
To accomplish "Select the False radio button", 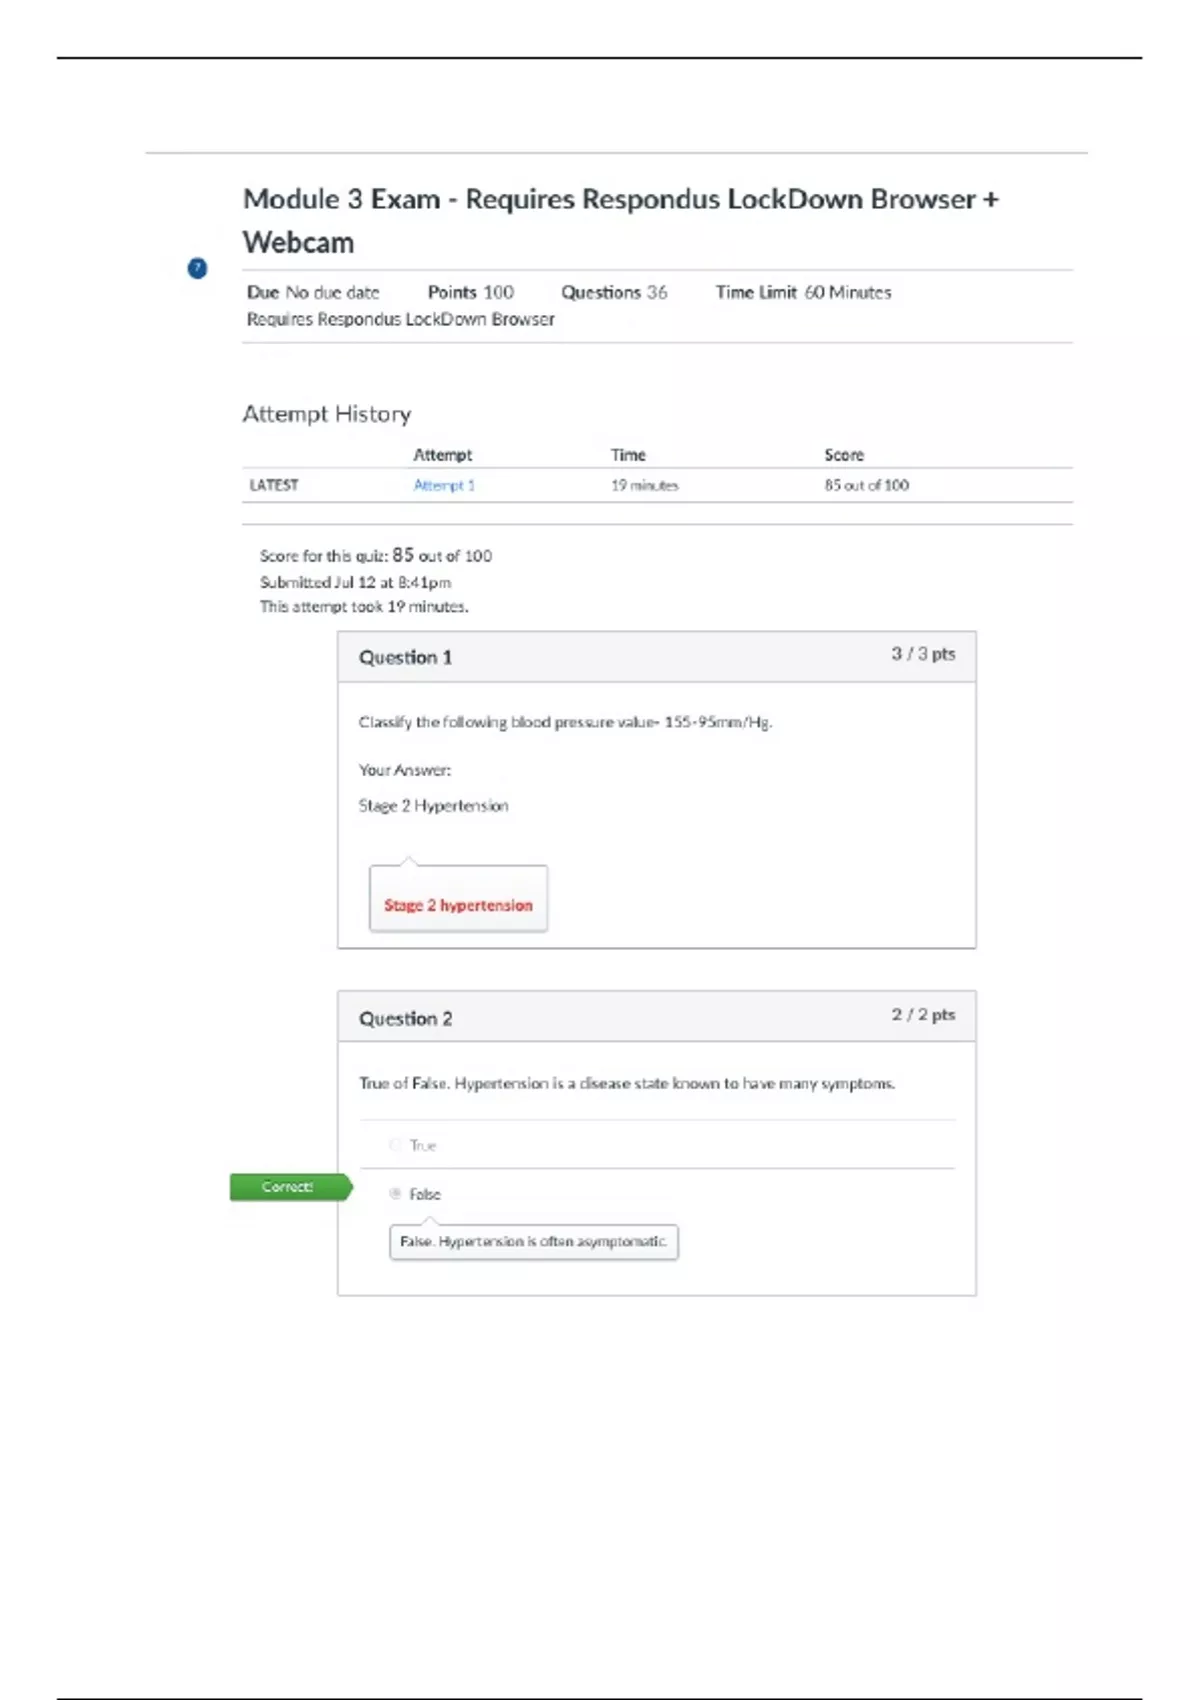I will [396, 1193].
